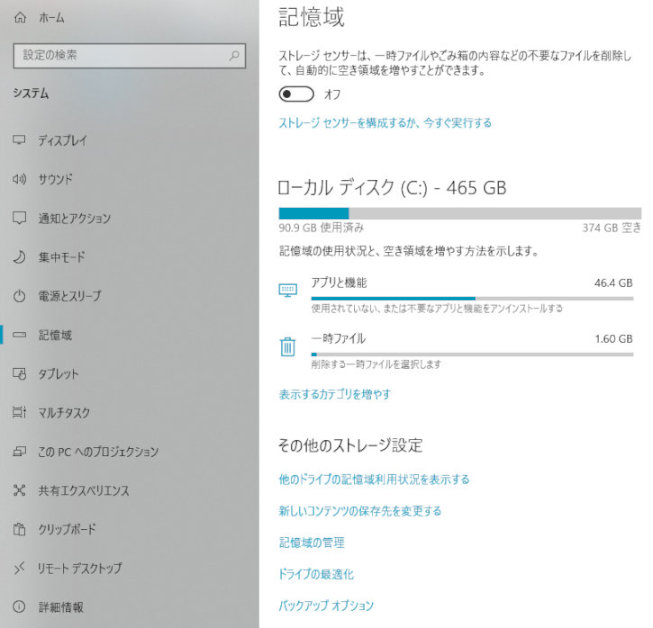Open このPCへのプロジェクション settings
The height and width of the screenshot is (628, 653).
pos(98,451)
